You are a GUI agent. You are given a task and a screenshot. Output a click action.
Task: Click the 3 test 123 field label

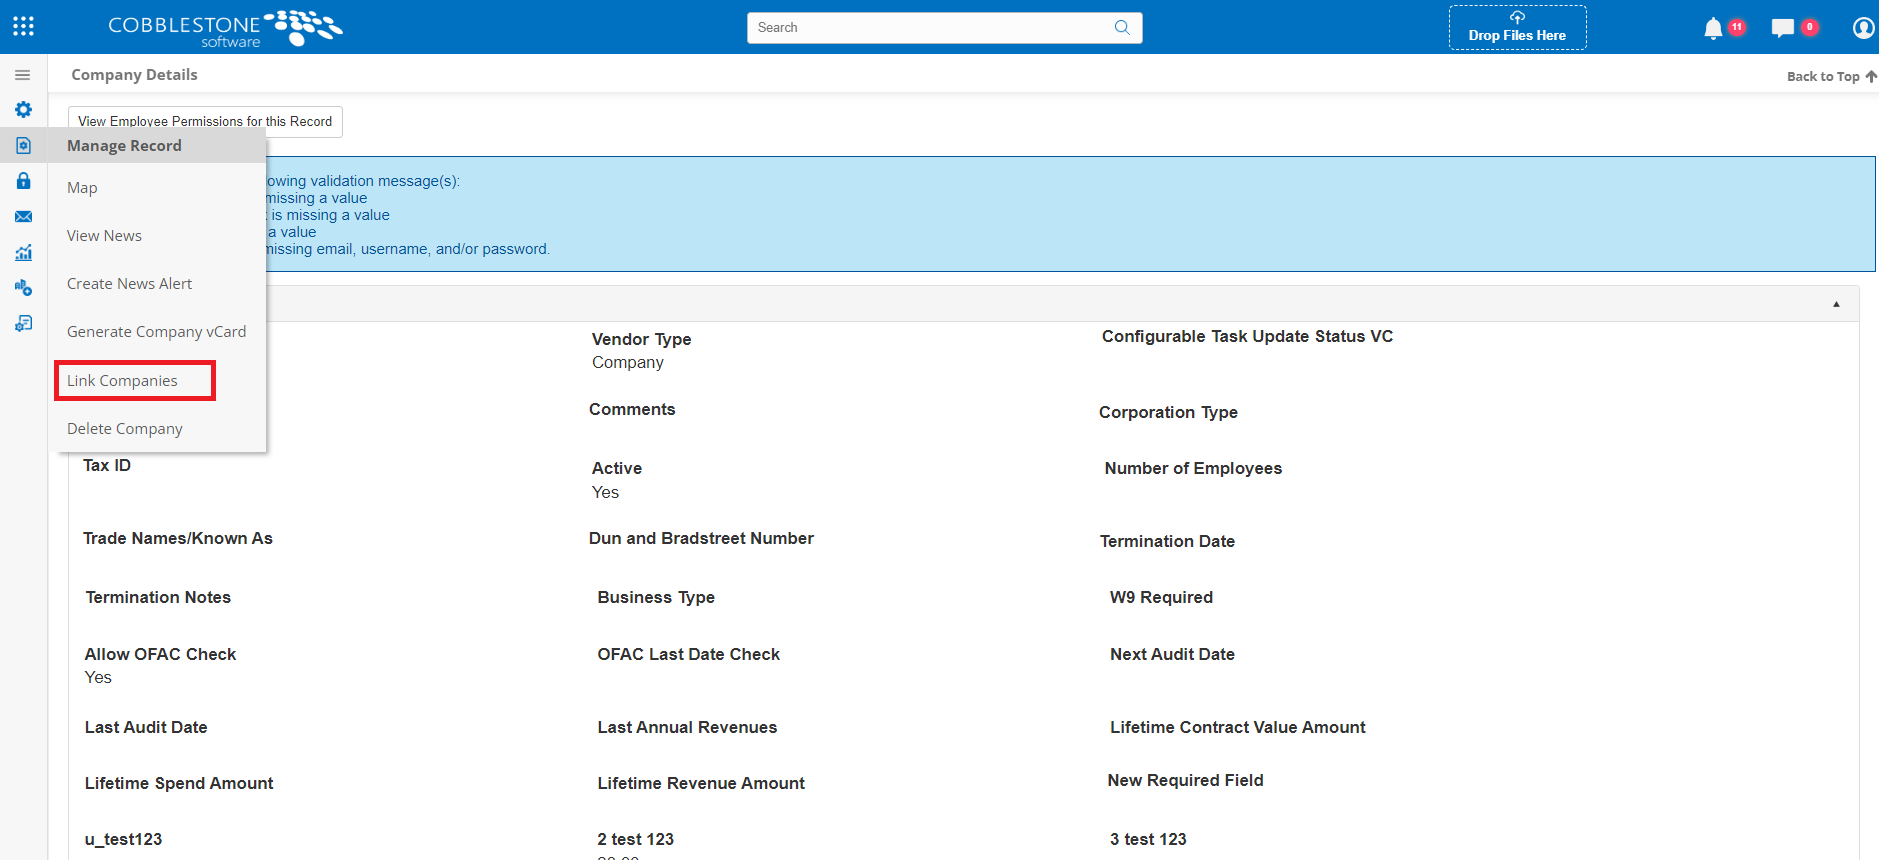click(x=1148, y=840)
